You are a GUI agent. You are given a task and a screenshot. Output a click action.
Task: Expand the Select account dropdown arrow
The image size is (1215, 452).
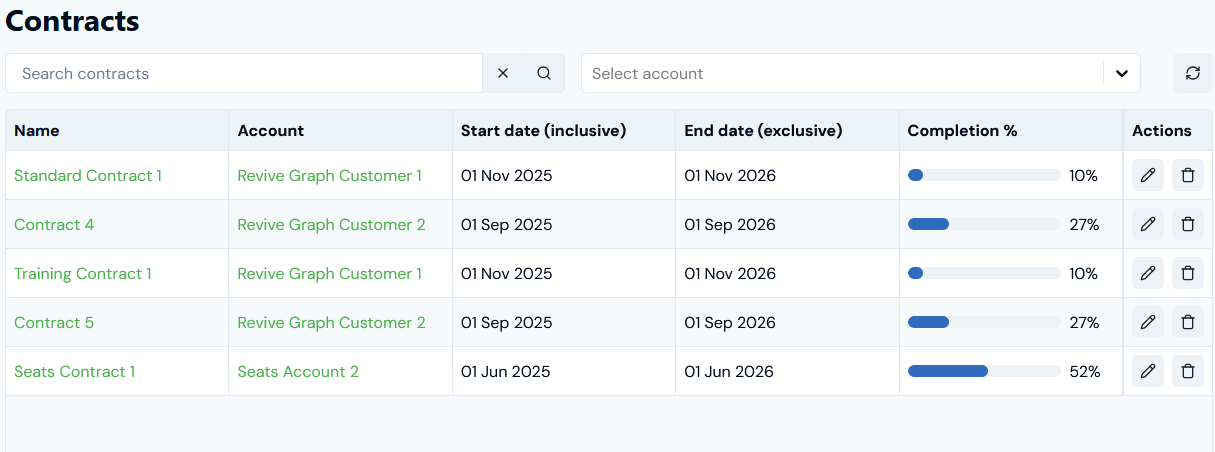1122,73
